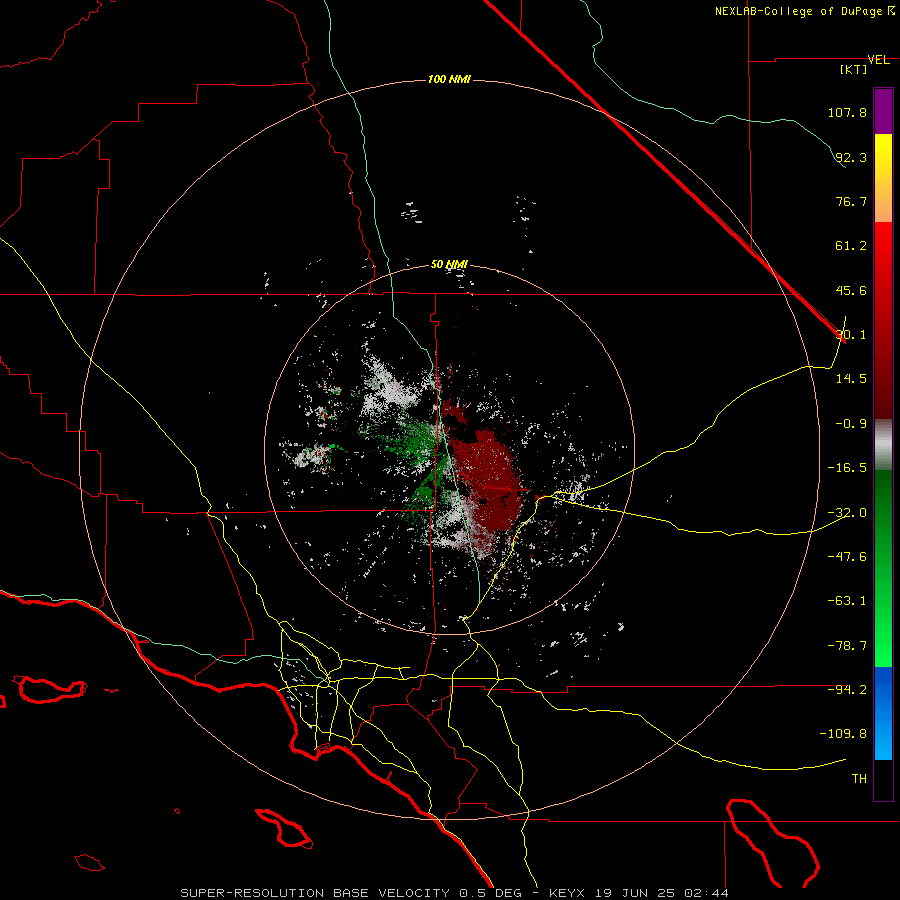
Task: Click the 107.8 velocity scale value
Action: 847,112
